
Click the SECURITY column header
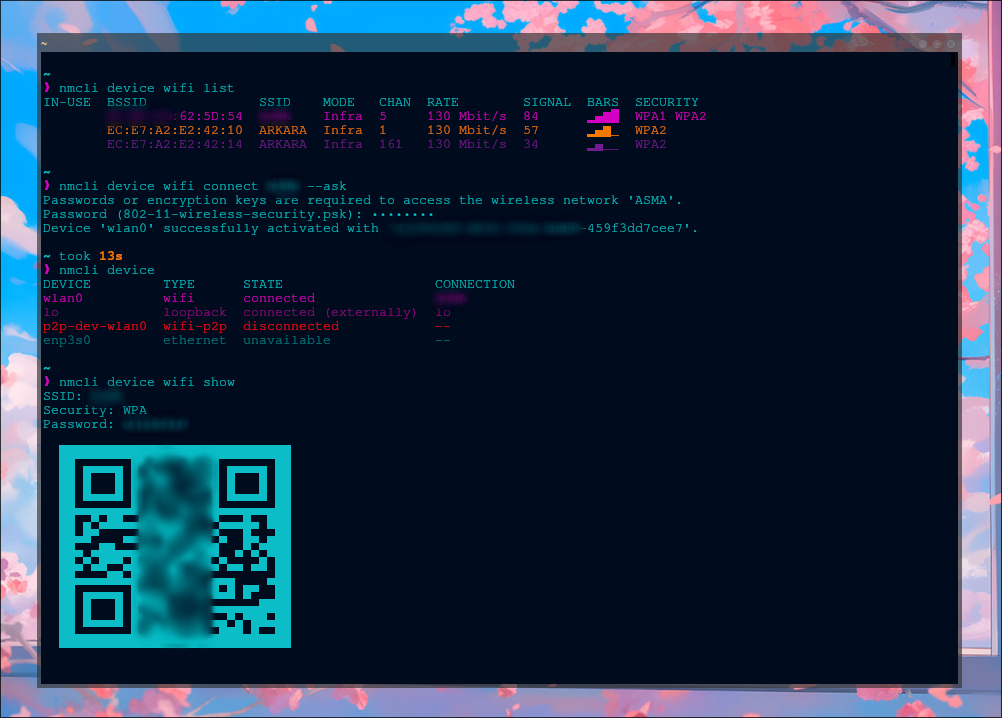point(666,101)
